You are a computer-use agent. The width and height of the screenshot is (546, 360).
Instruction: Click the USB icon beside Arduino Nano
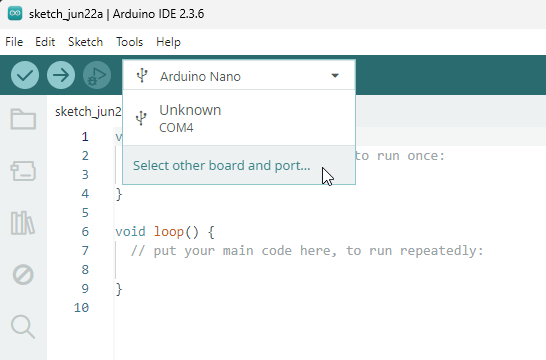(x=142, y=76)
